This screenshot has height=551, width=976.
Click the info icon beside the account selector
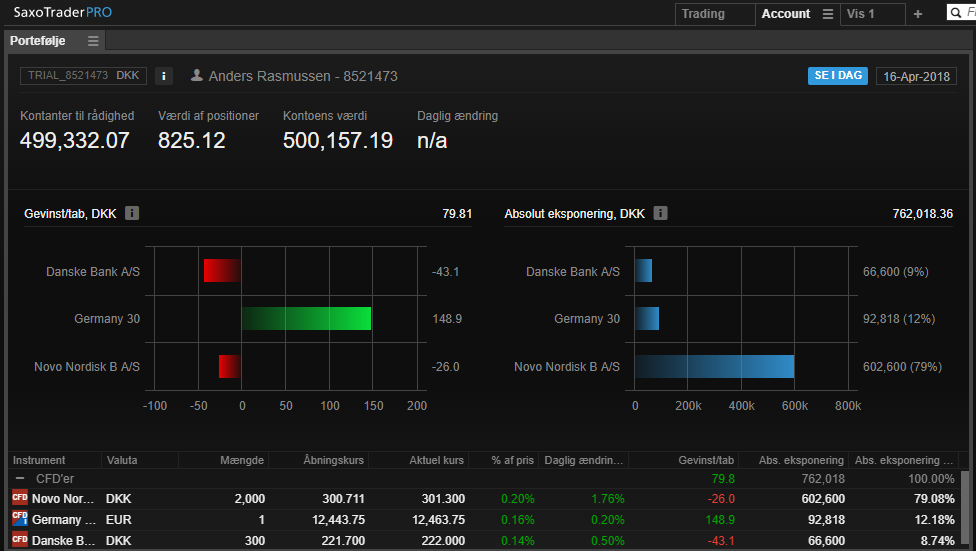point(165,76)
